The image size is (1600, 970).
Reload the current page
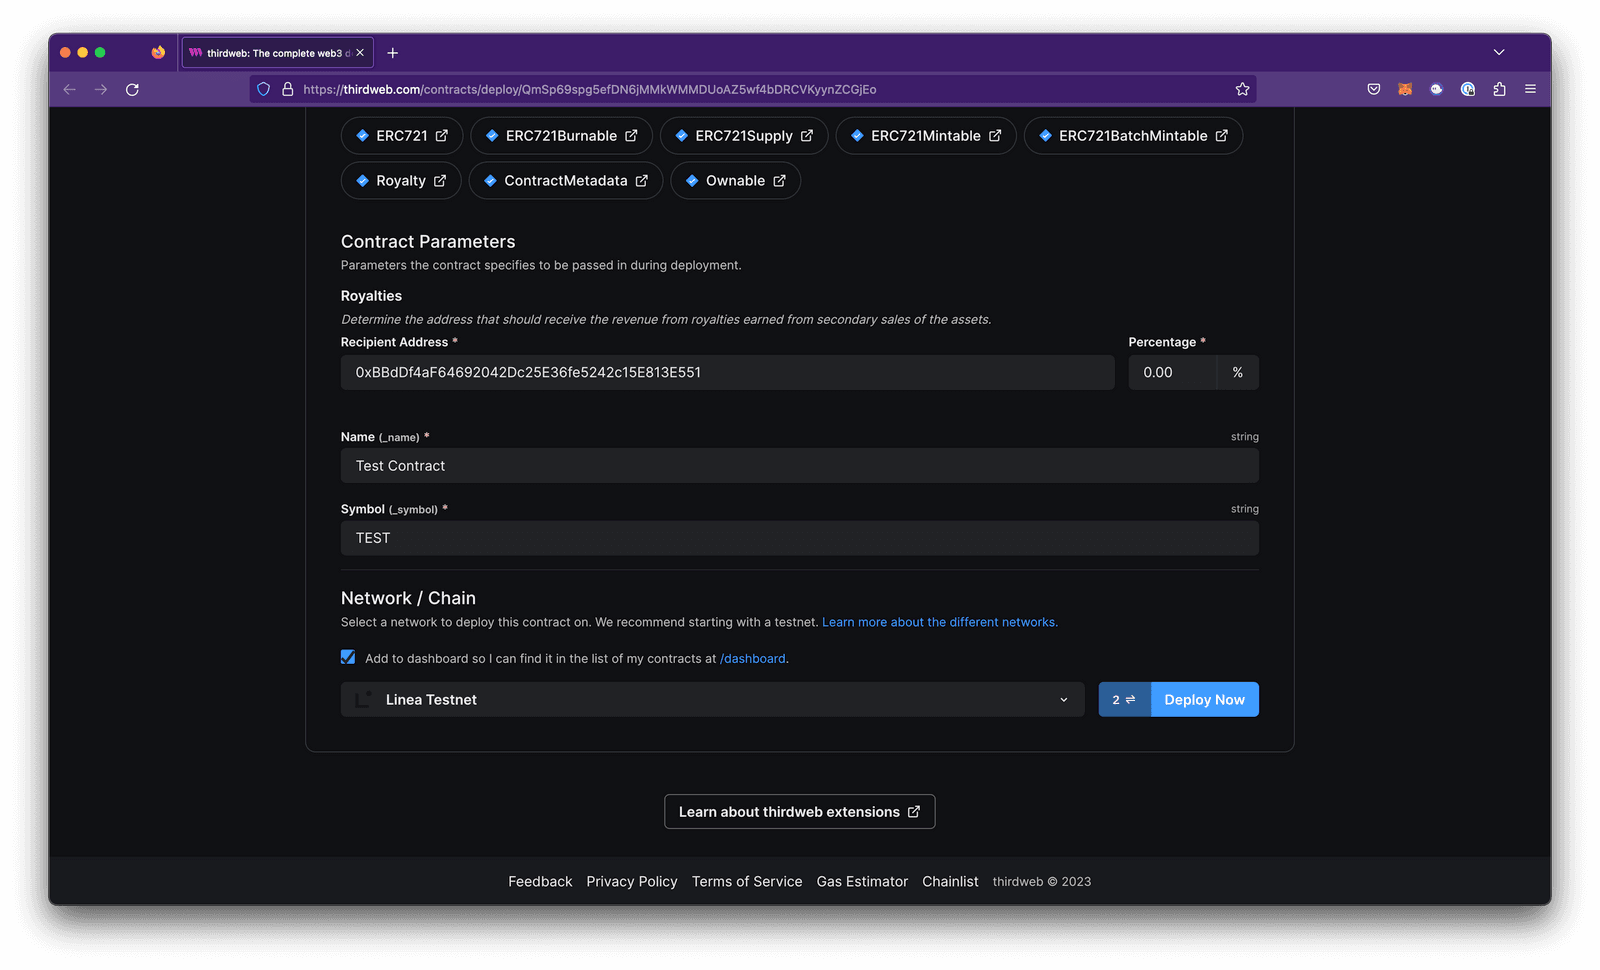click(x=132, y=89)
